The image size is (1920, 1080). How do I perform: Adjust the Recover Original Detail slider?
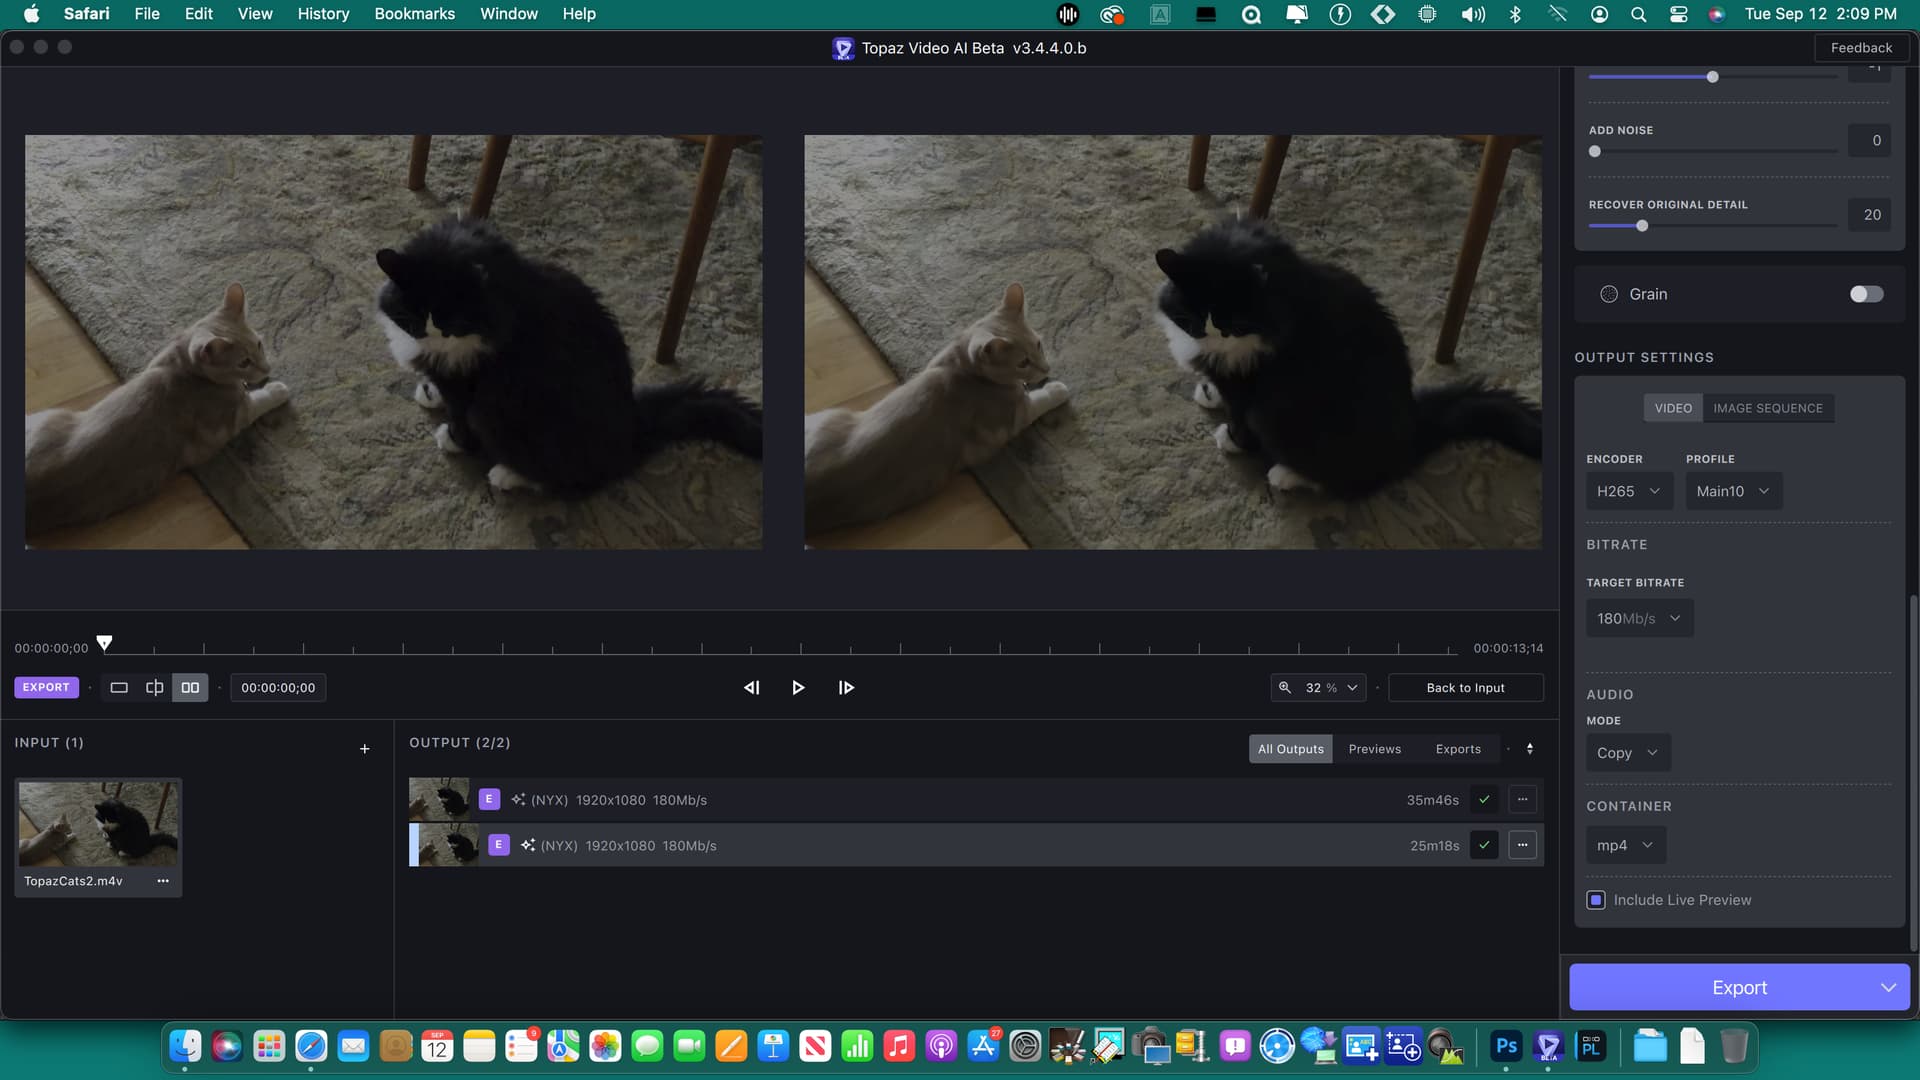[x=1642, y=226]
